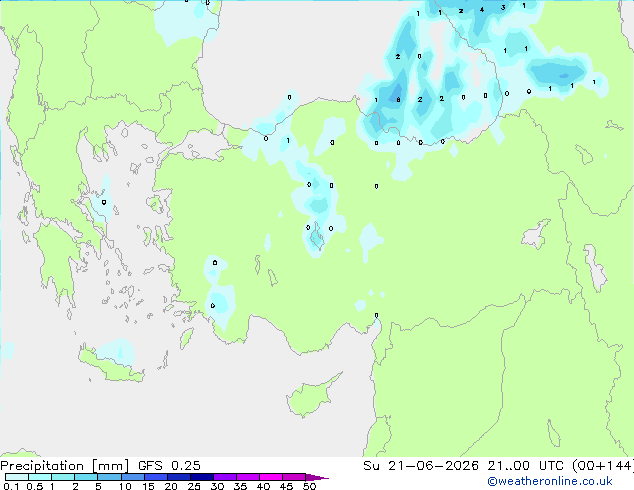Click the legend label '45'
634x490 pixels.
286,486
